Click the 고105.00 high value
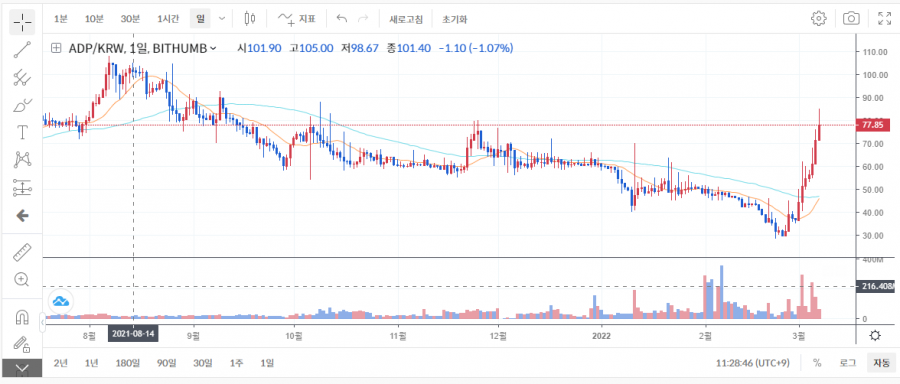 pos(311,48)
